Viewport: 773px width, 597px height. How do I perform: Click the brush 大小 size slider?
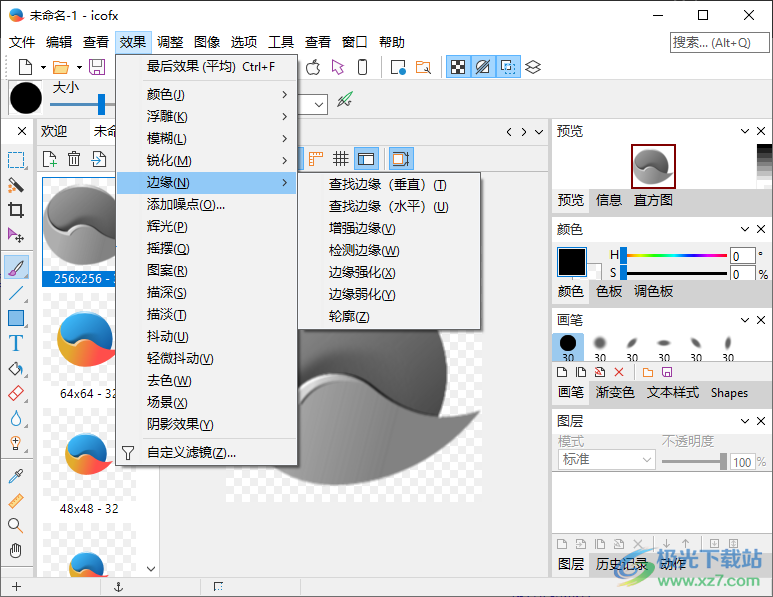[x=83, y=104]
